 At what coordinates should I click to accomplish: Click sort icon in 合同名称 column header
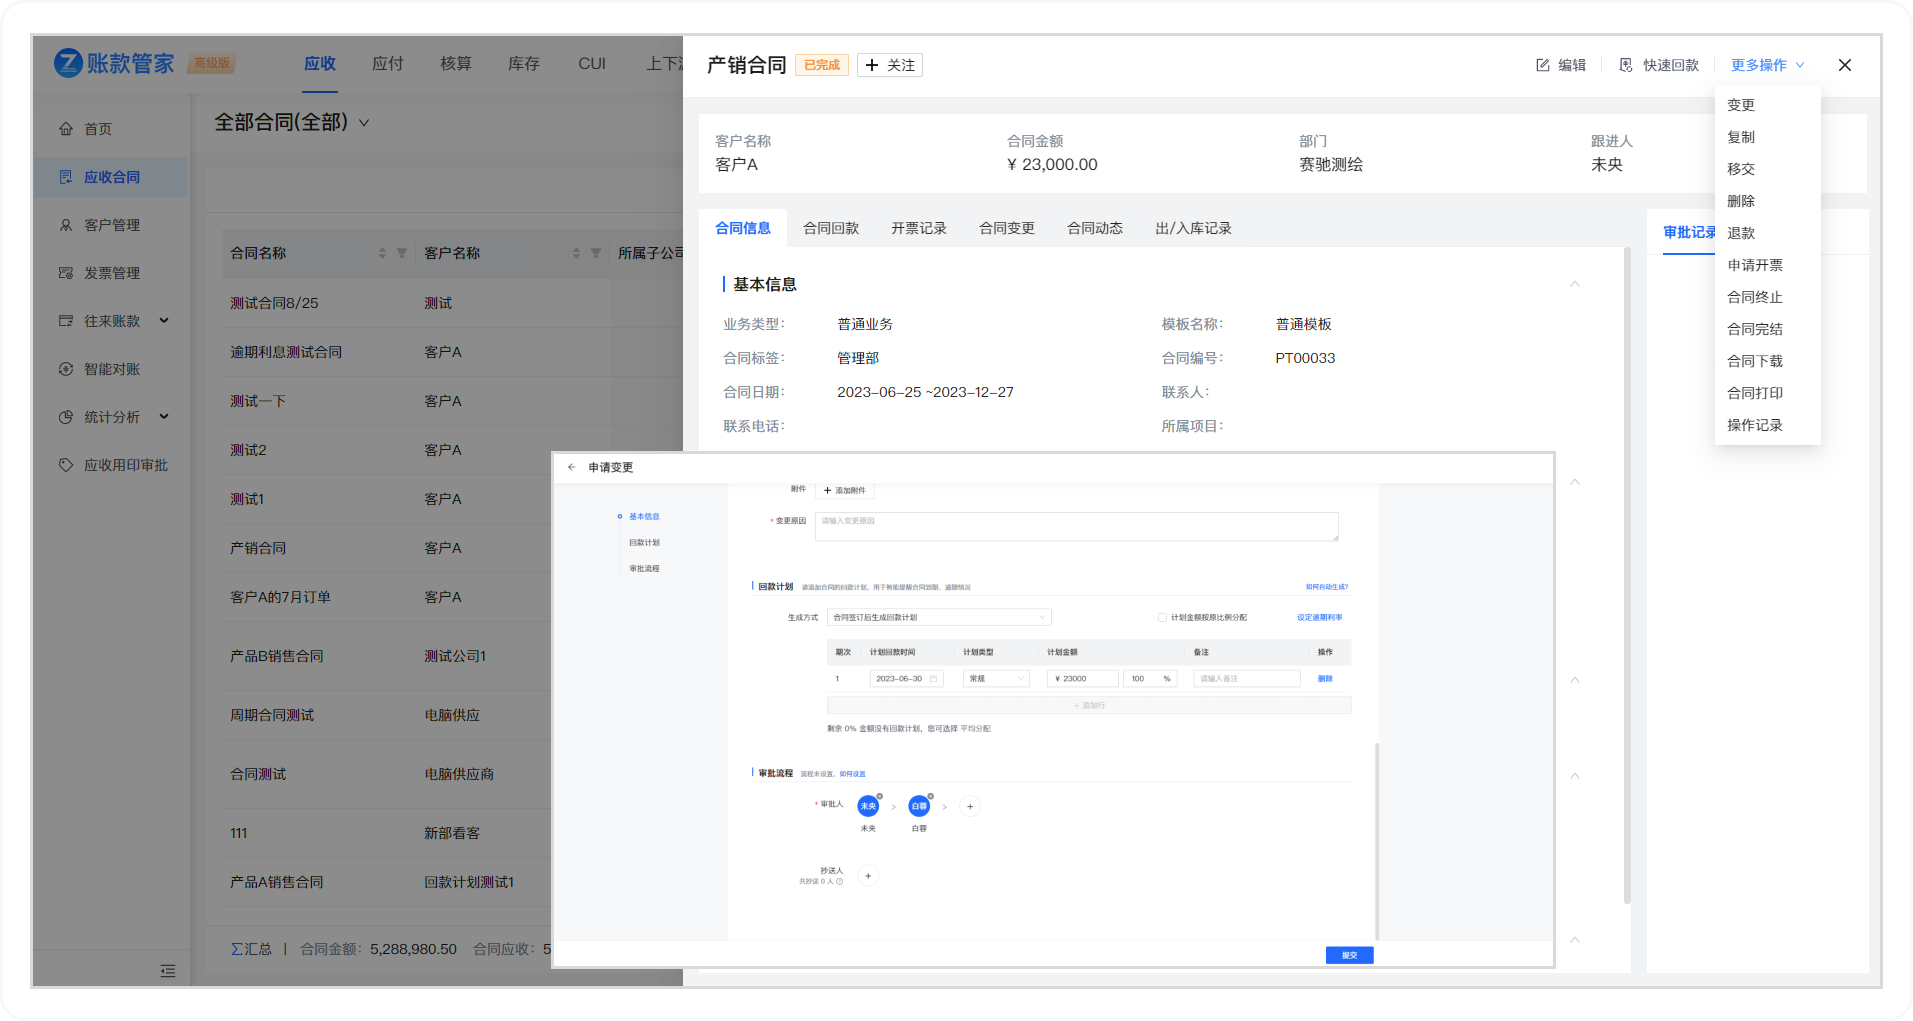click(382, 253)
